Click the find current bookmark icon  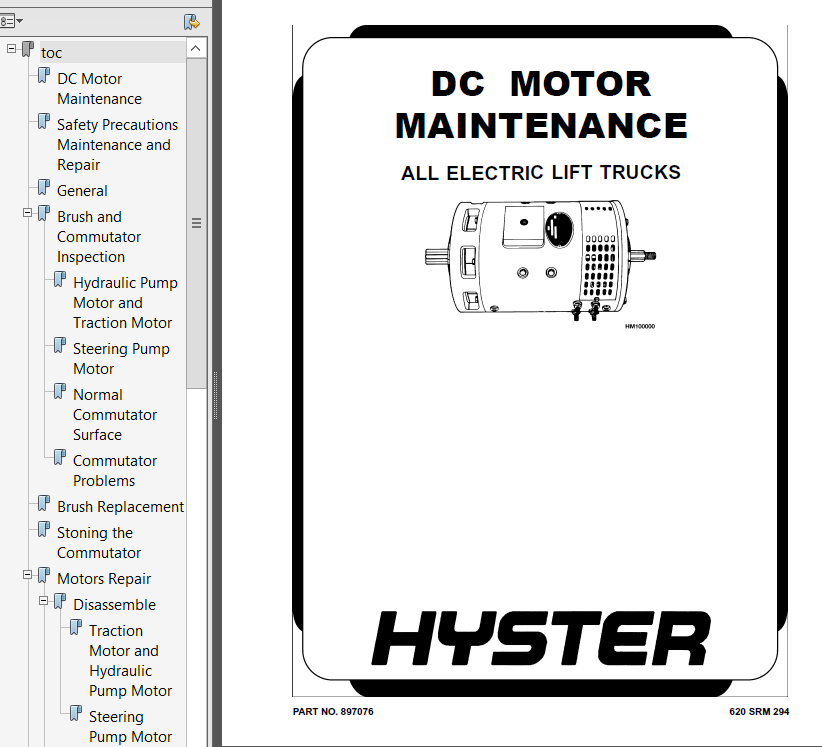tap(192, 22)
